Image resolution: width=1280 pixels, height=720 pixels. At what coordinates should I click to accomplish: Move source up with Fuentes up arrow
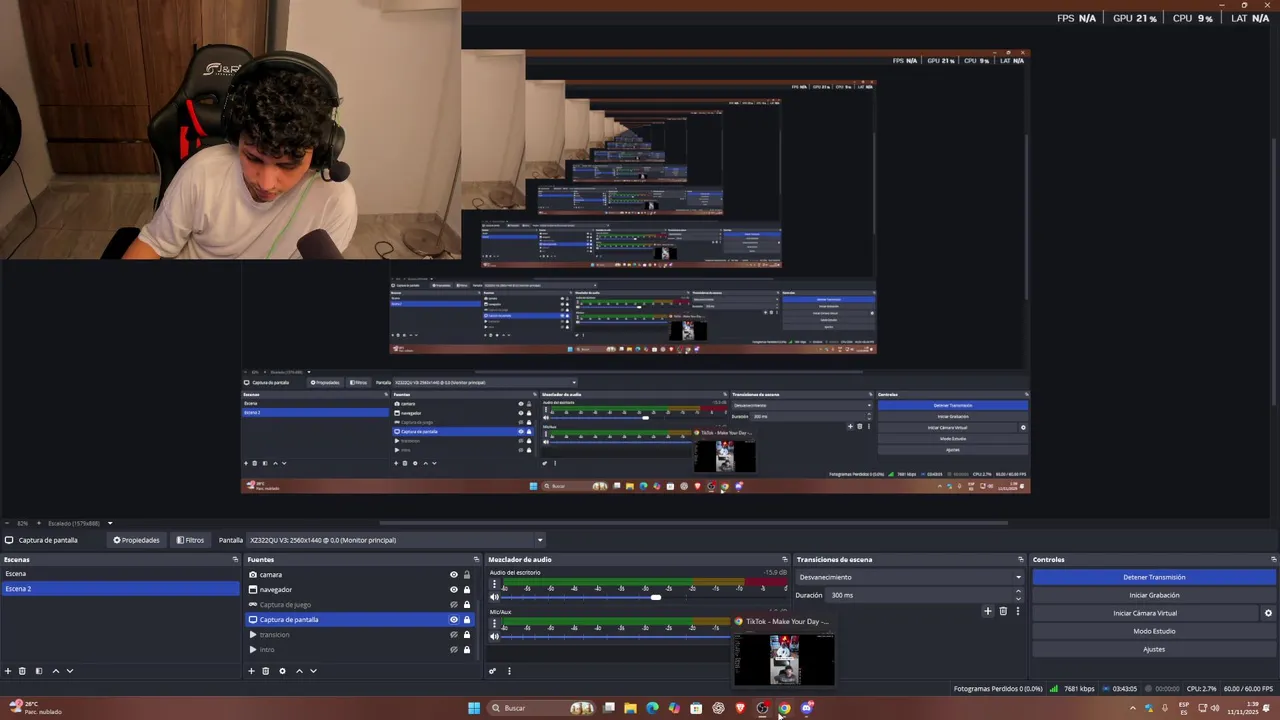pos(298,671)
